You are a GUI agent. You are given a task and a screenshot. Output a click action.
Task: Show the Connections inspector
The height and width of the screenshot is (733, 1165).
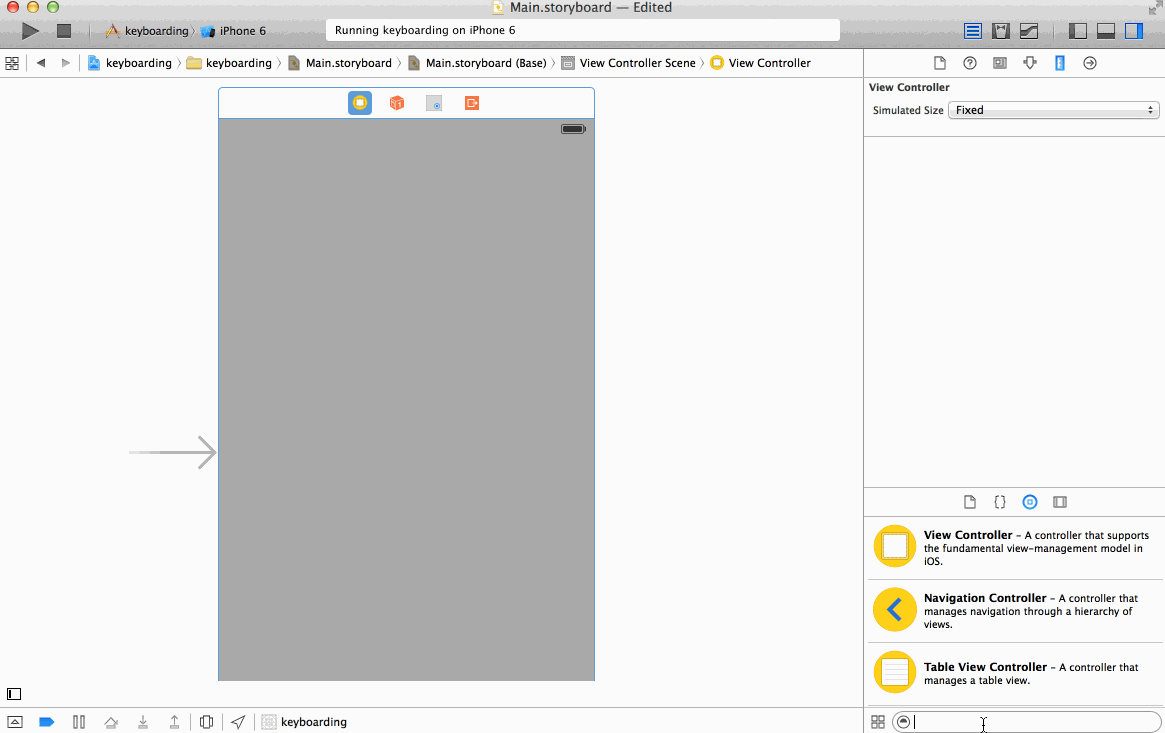point(1090,63)
